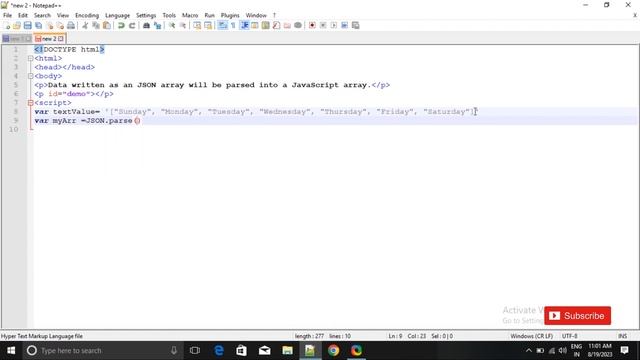
Task: Open the Run menu
Action: 209,15
